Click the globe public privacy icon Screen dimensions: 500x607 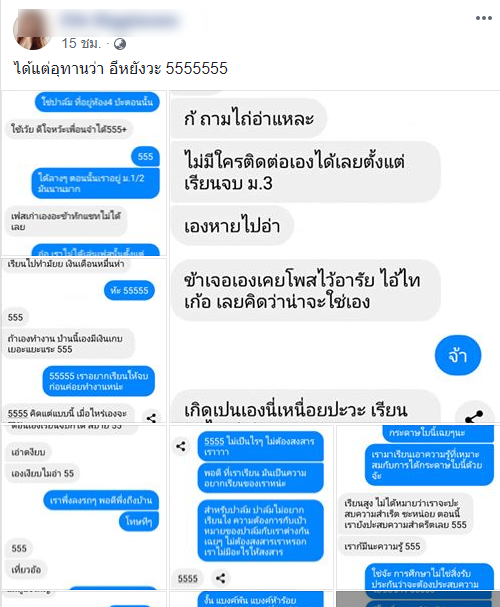[x=120, y=44]
